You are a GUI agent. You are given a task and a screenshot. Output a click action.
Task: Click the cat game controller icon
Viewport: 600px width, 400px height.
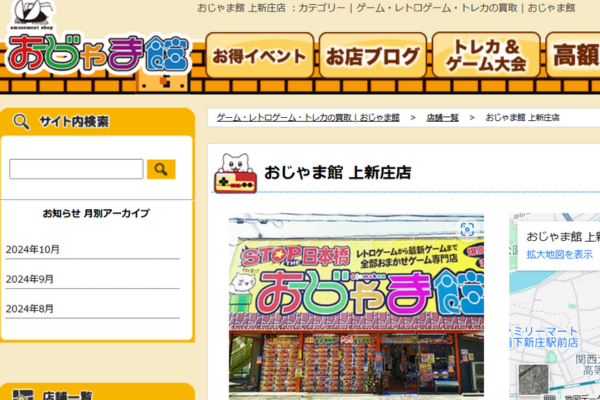coord(235,173)
